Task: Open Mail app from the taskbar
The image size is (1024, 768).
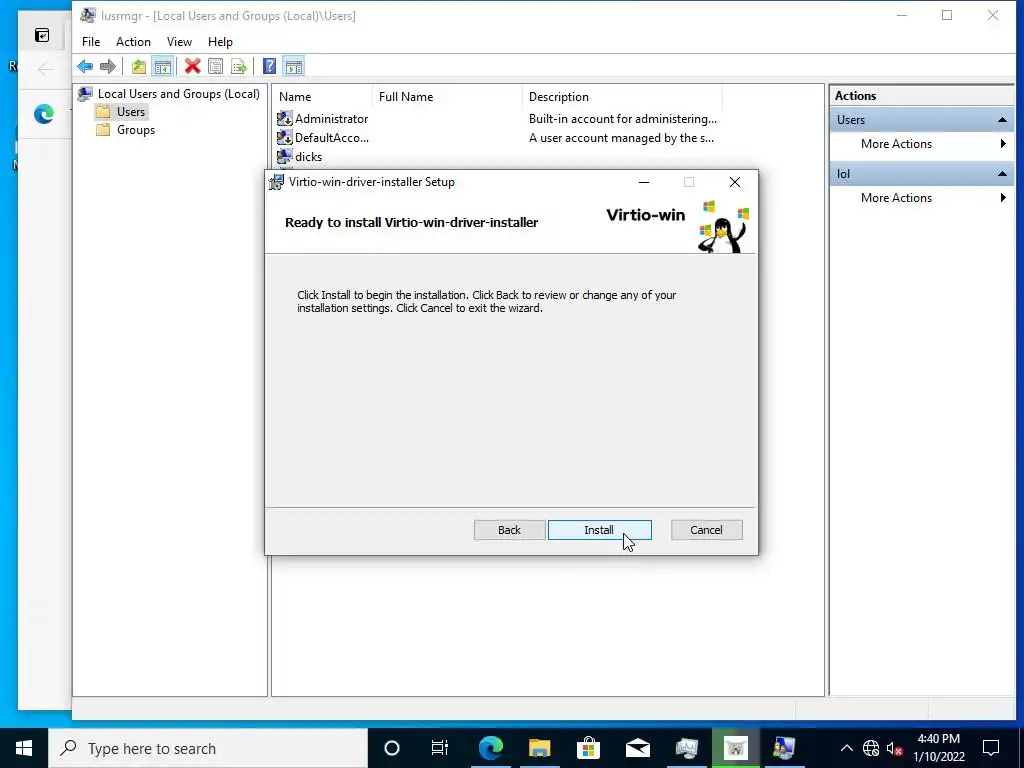Action: (637, 748)
